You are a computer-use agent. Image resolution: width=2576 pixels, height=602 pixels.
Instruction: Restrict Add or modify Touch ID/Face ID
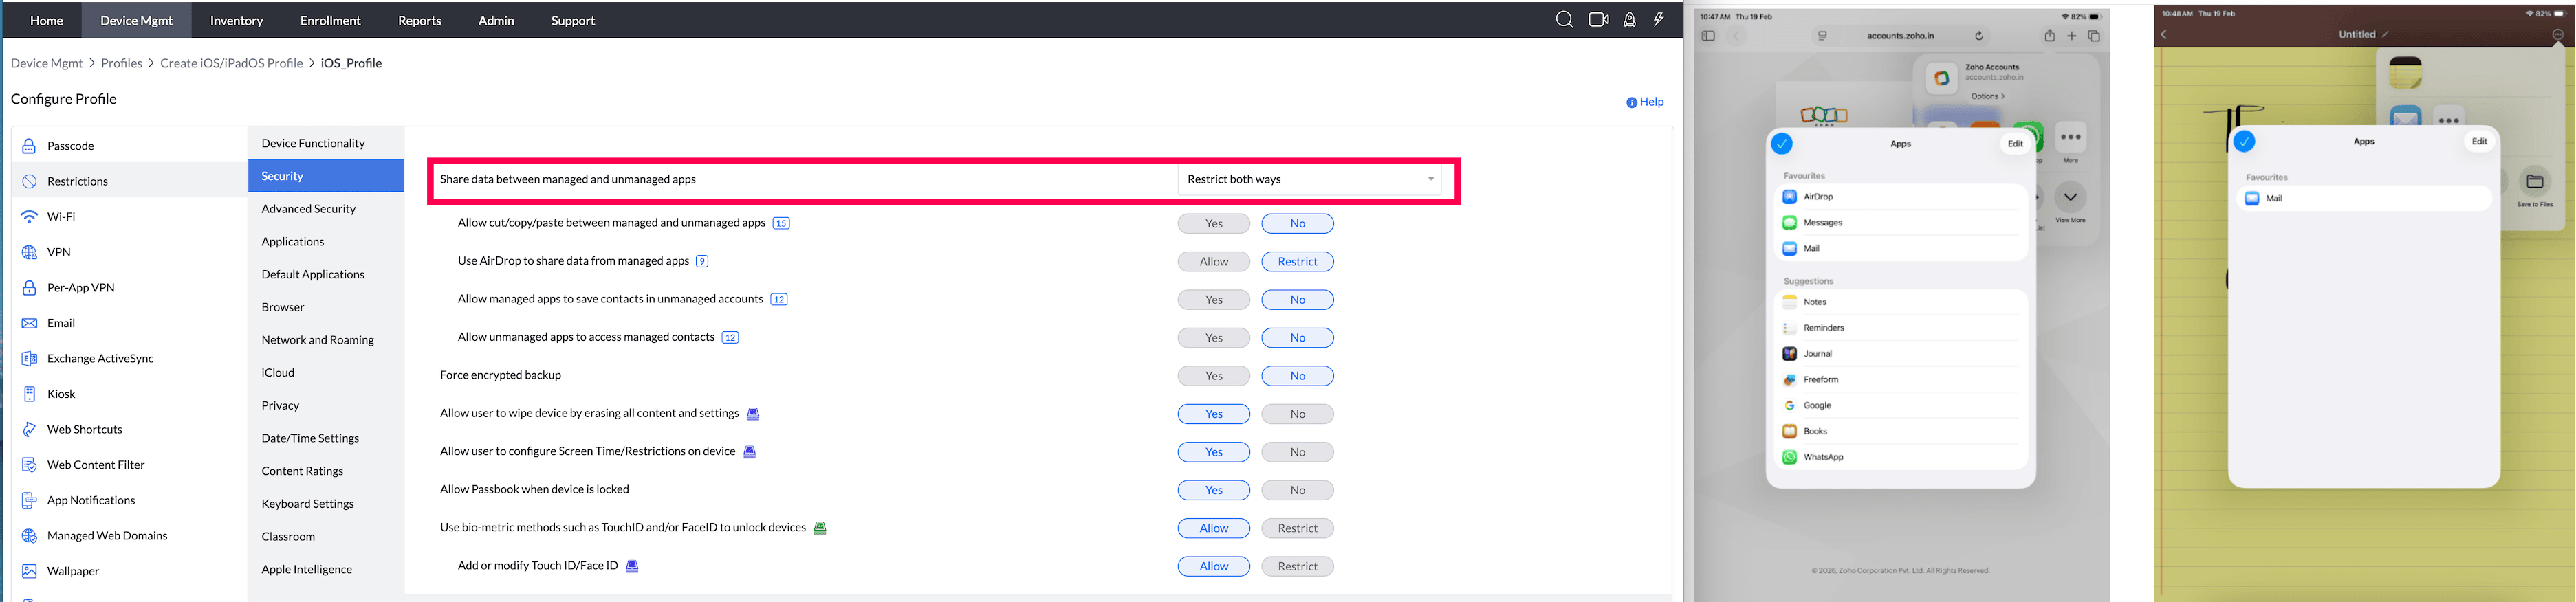1298,566
